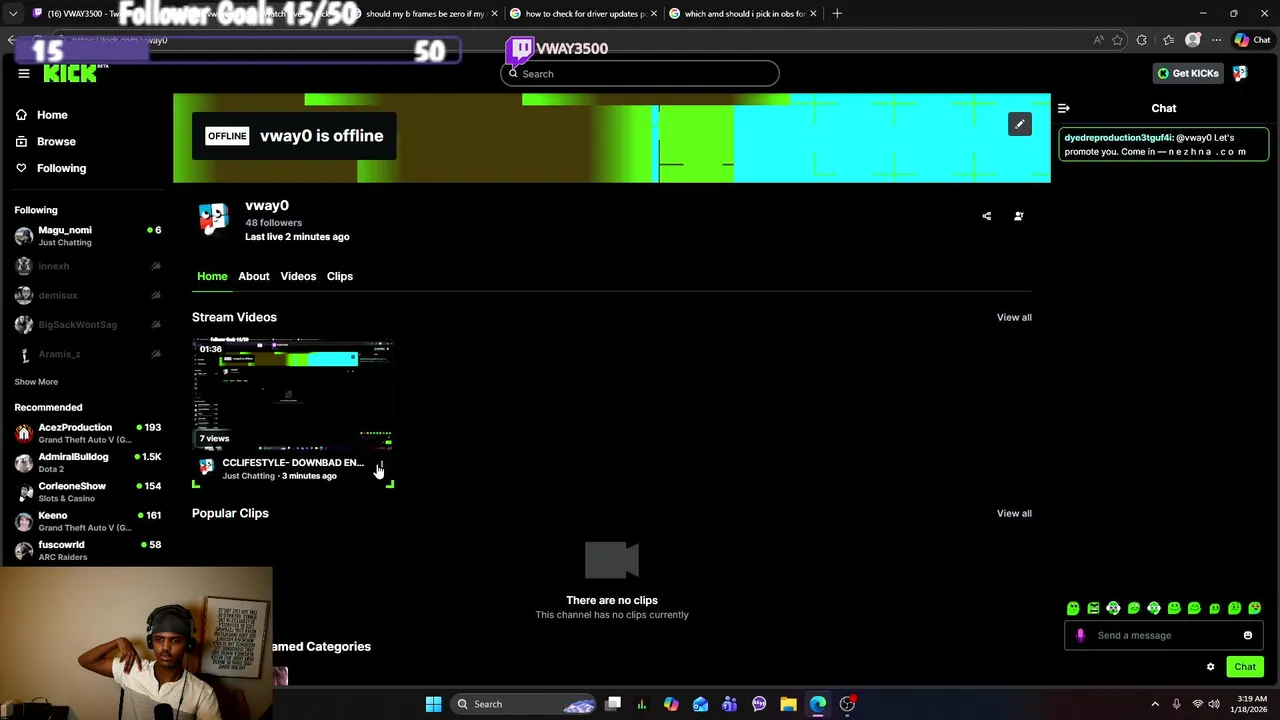Switch to the About tab
Screen dimensions: 1280x720
click(253, 276)
